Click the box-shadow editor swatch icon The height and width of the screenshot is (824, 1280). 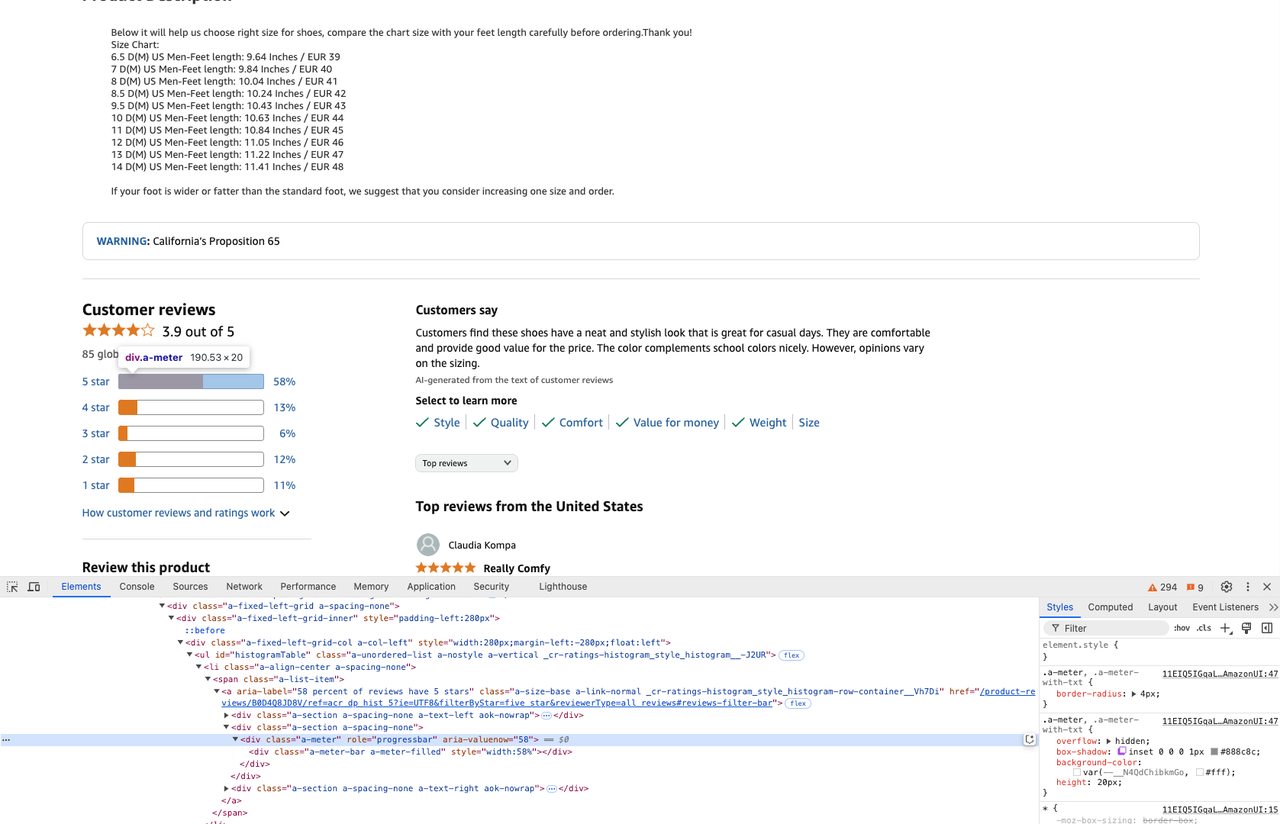(x=1122, y=752)
